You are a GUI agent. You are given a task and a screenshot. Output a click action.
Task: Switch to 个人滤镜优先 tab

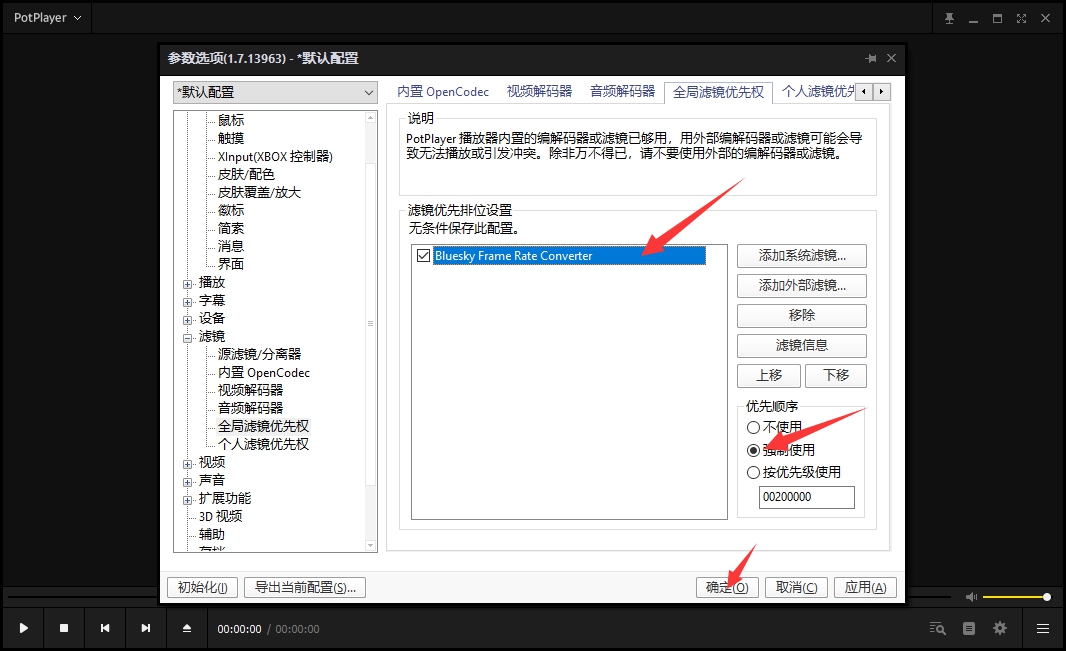click(x=817, y=91)
